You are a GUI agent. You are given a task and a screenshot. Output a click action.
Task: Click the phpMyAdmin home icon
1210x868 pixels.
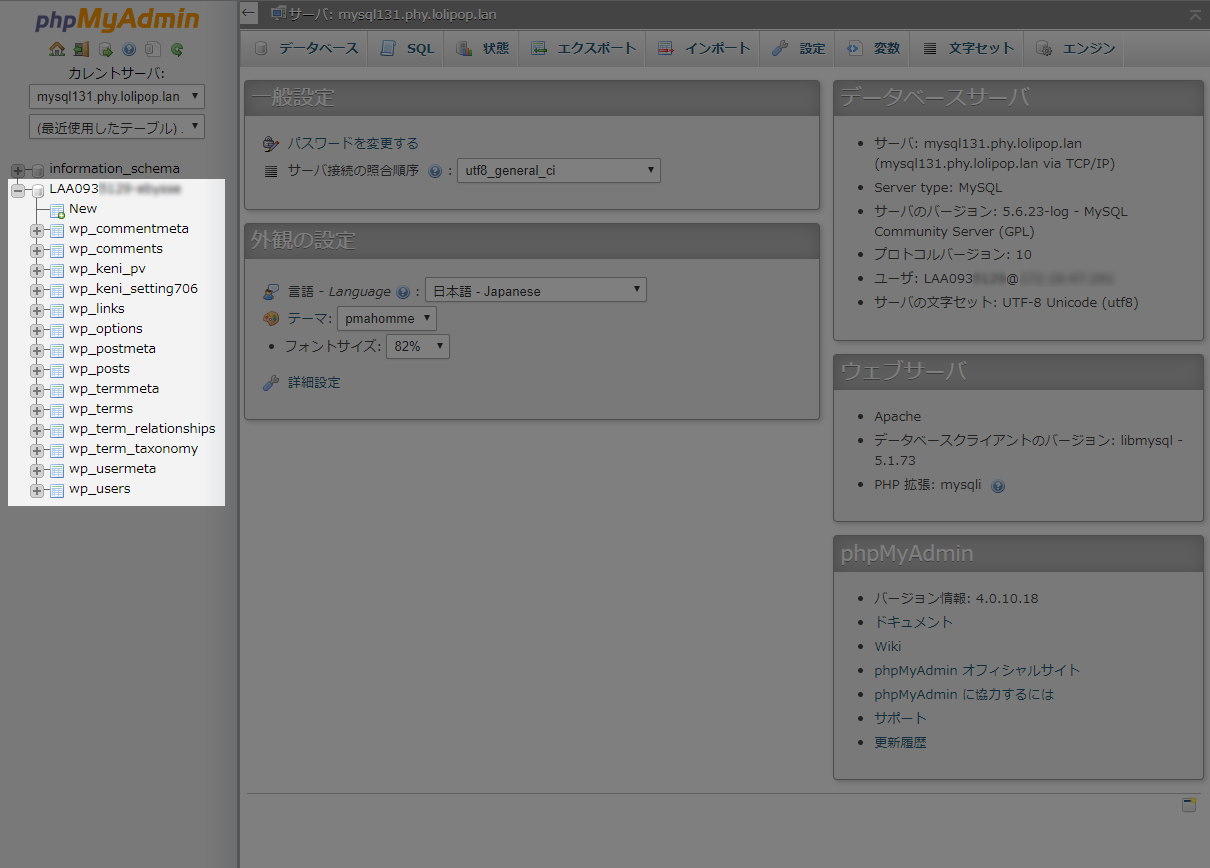click(x=57, y=49)
